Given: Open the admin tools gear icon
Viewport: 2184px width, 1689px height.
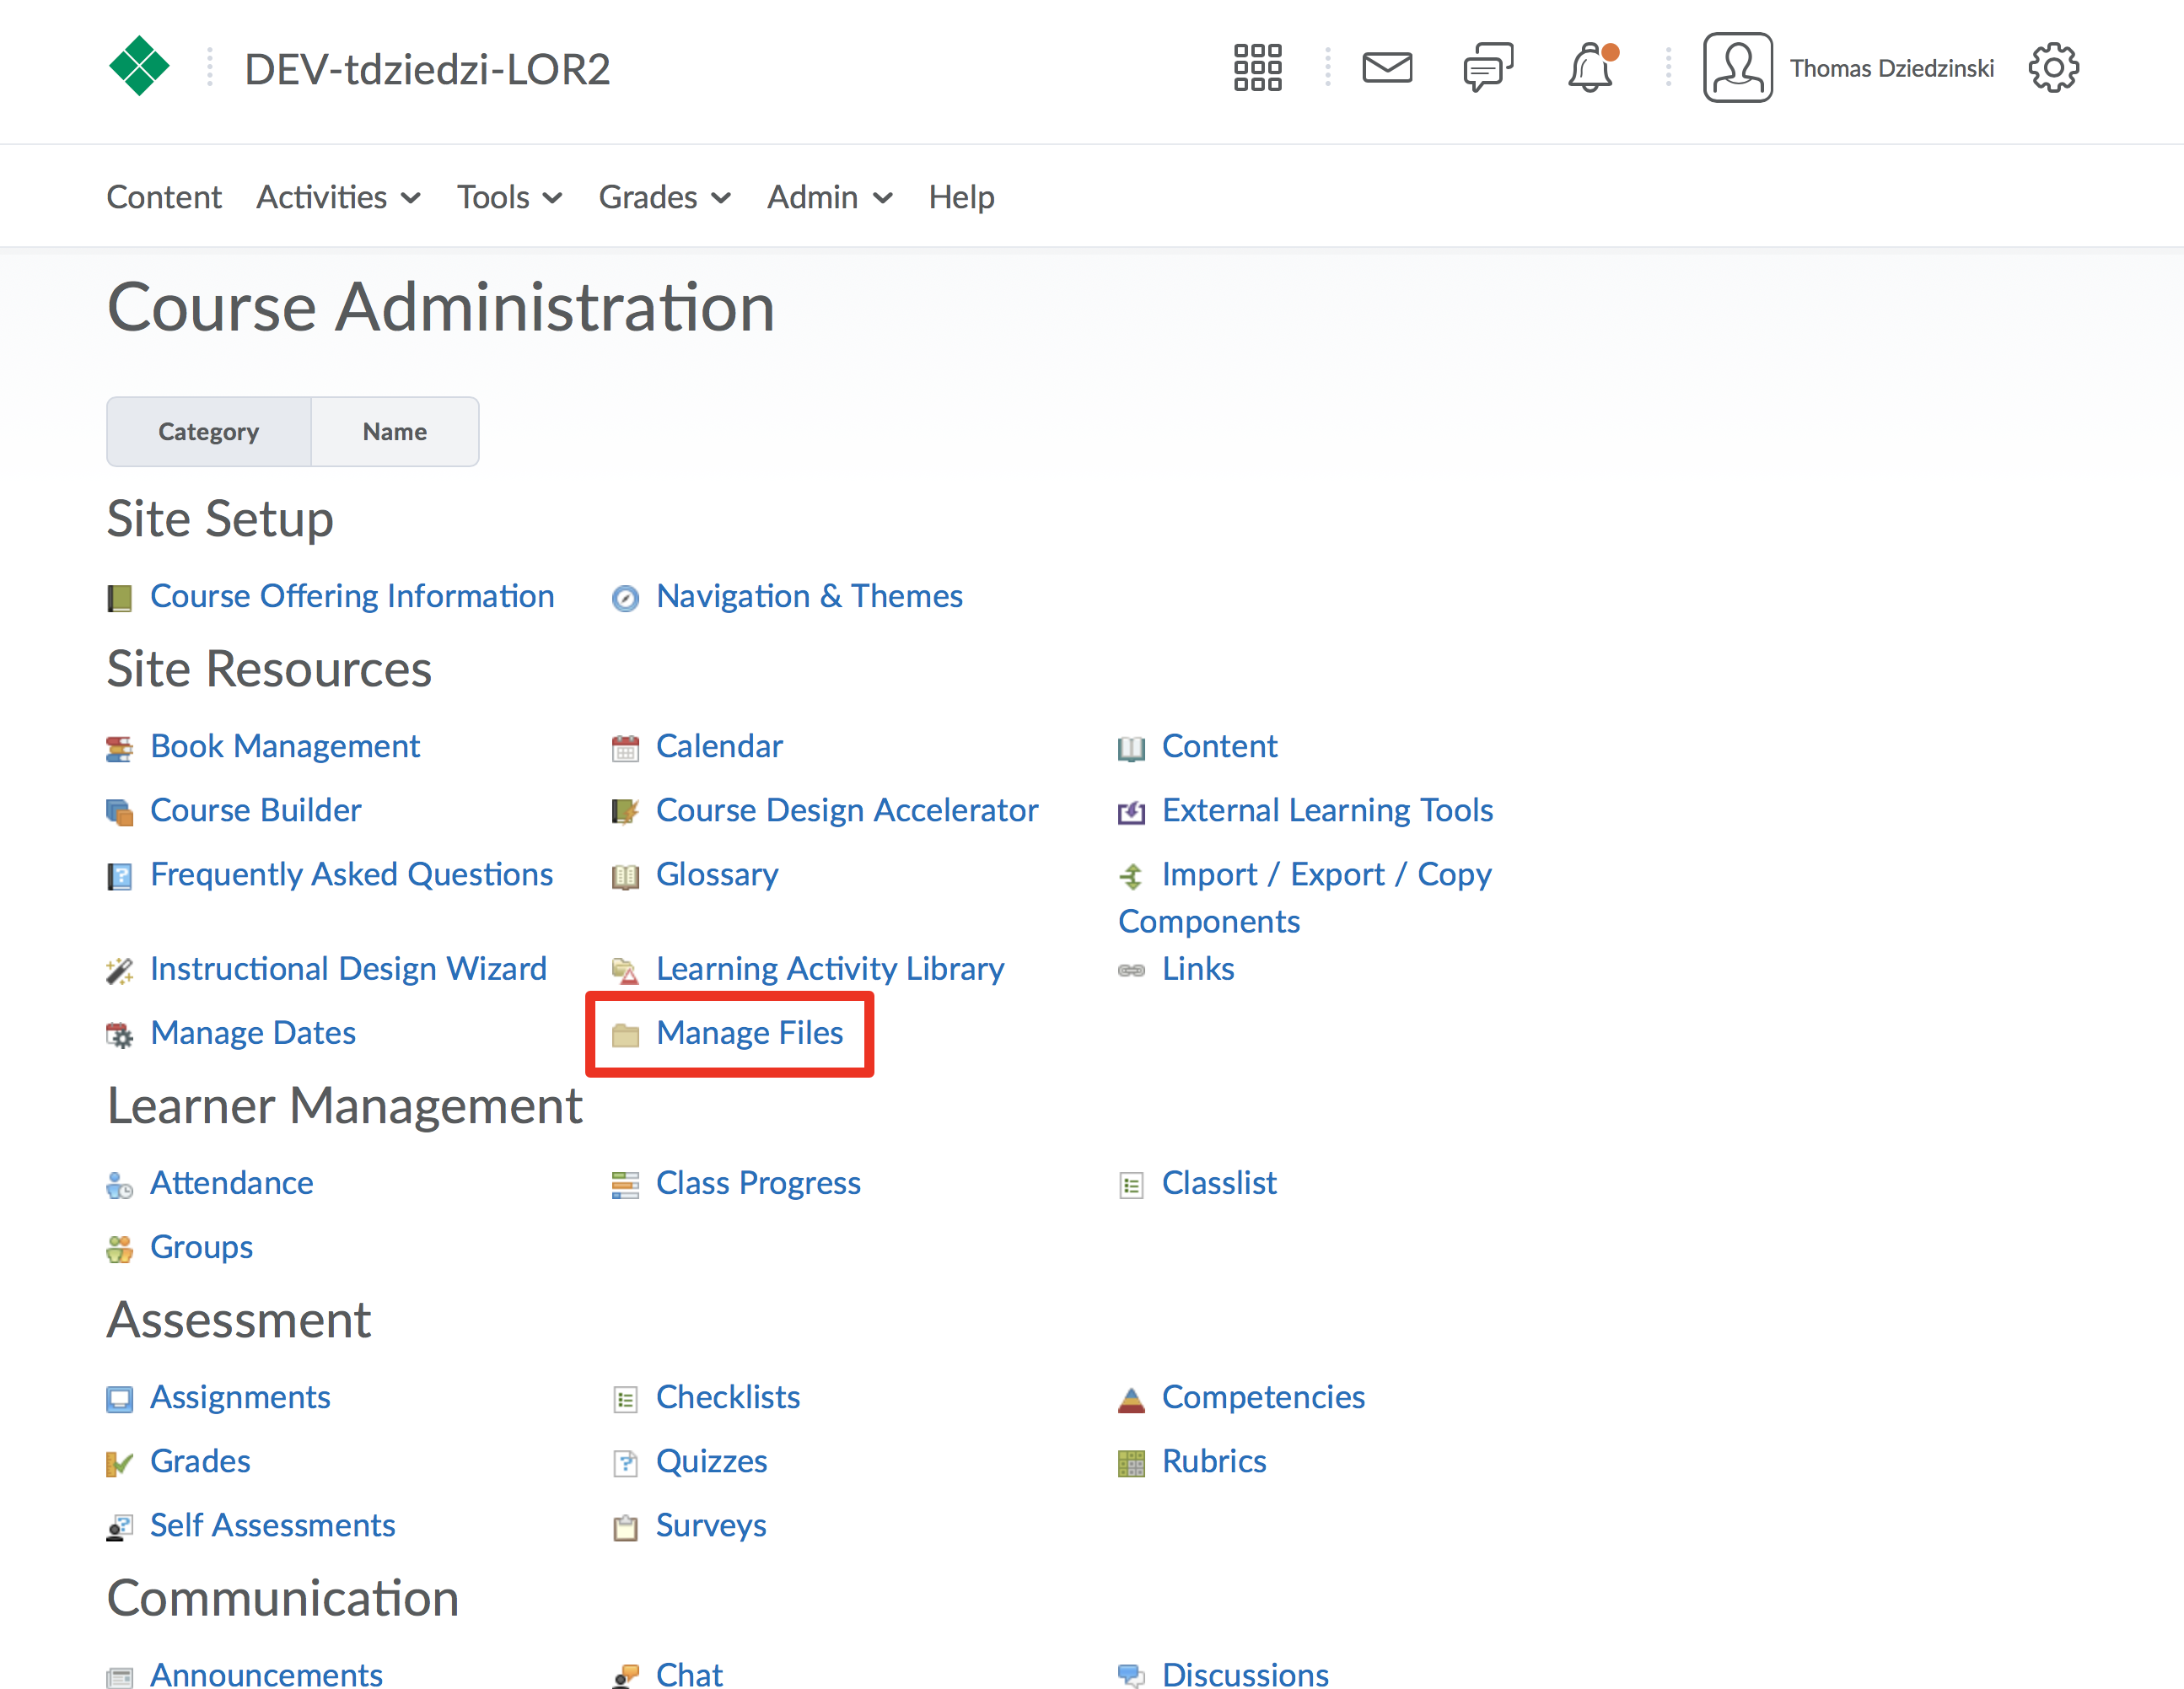Looking at the screenshot, I should pyautogui.click(x=2053, y=68).
